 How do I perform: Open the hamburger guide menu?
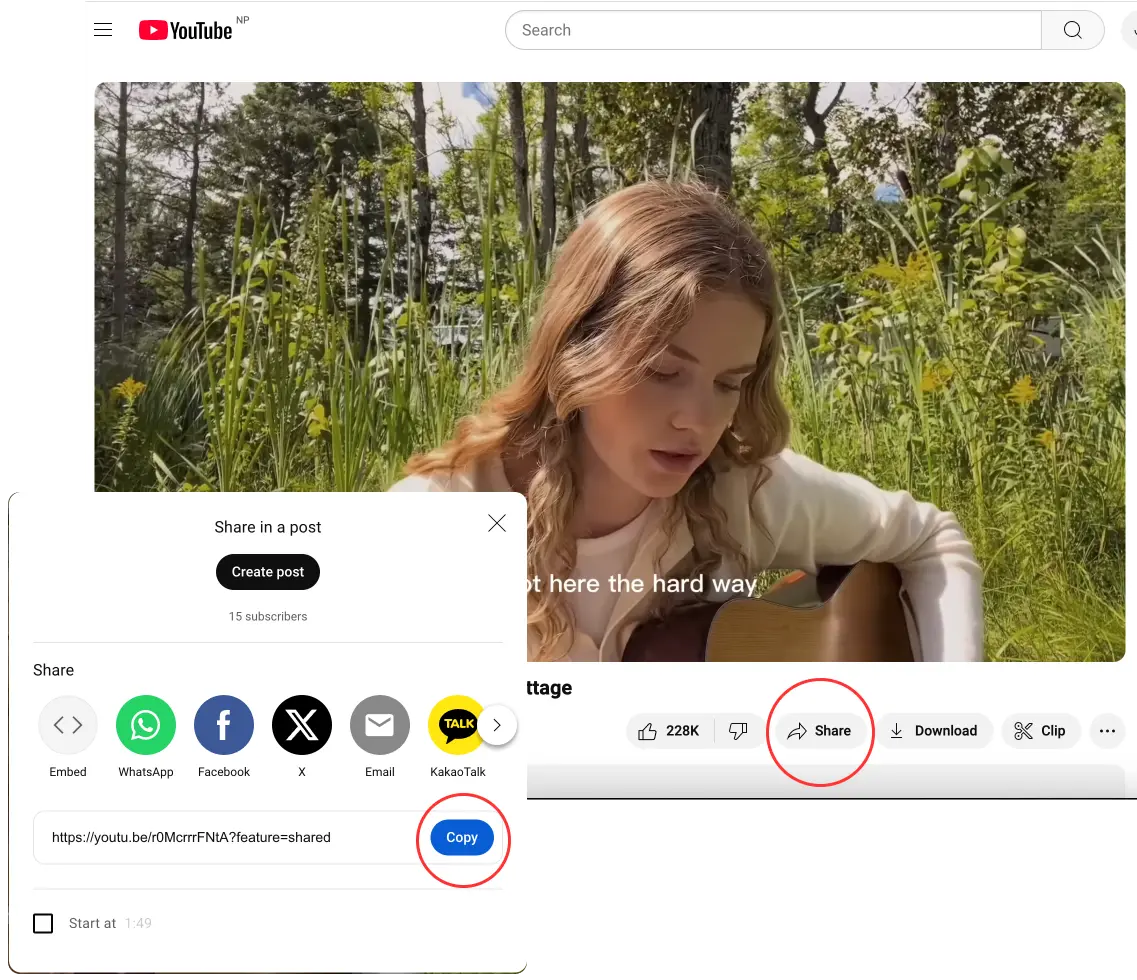(x=103, y=30)
